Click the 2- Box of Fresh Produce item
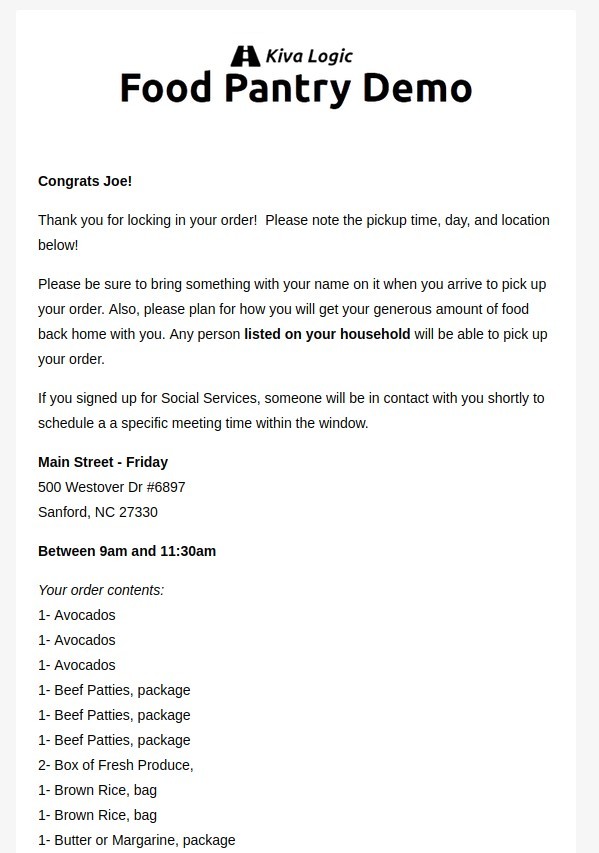This screenshot has height=853, width=599. (x=116, y=765)
